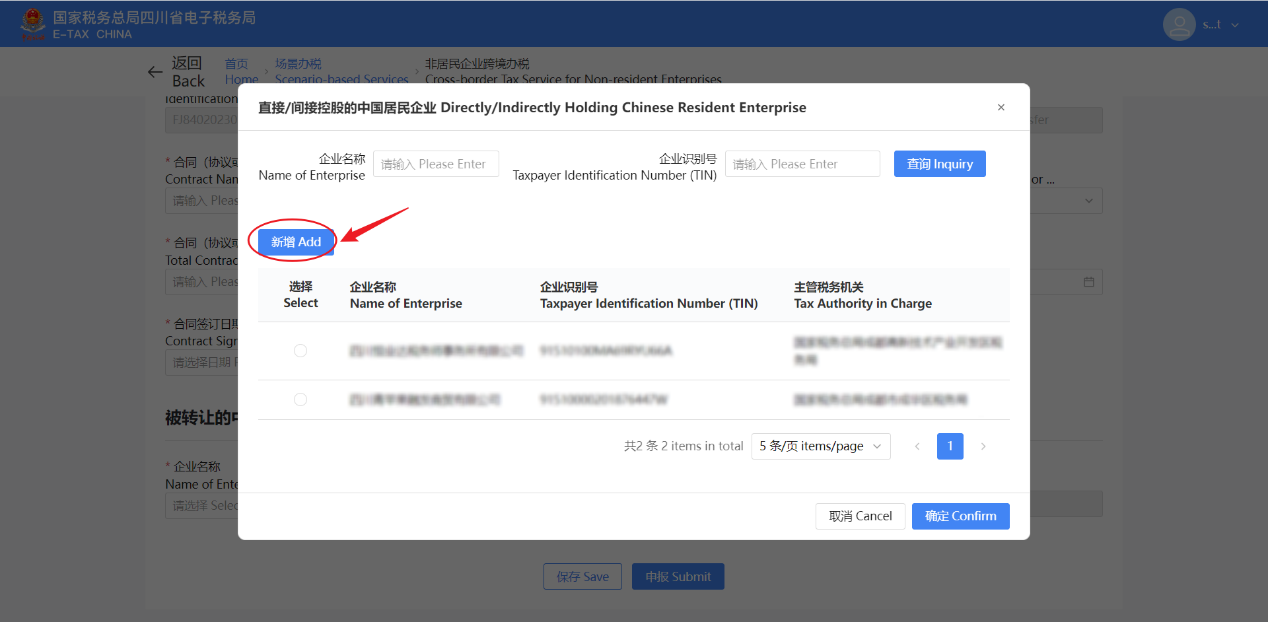Viewport: 1268px width, 622px height.
Task: Click the Inquiry button
Action: coord(939,164)
